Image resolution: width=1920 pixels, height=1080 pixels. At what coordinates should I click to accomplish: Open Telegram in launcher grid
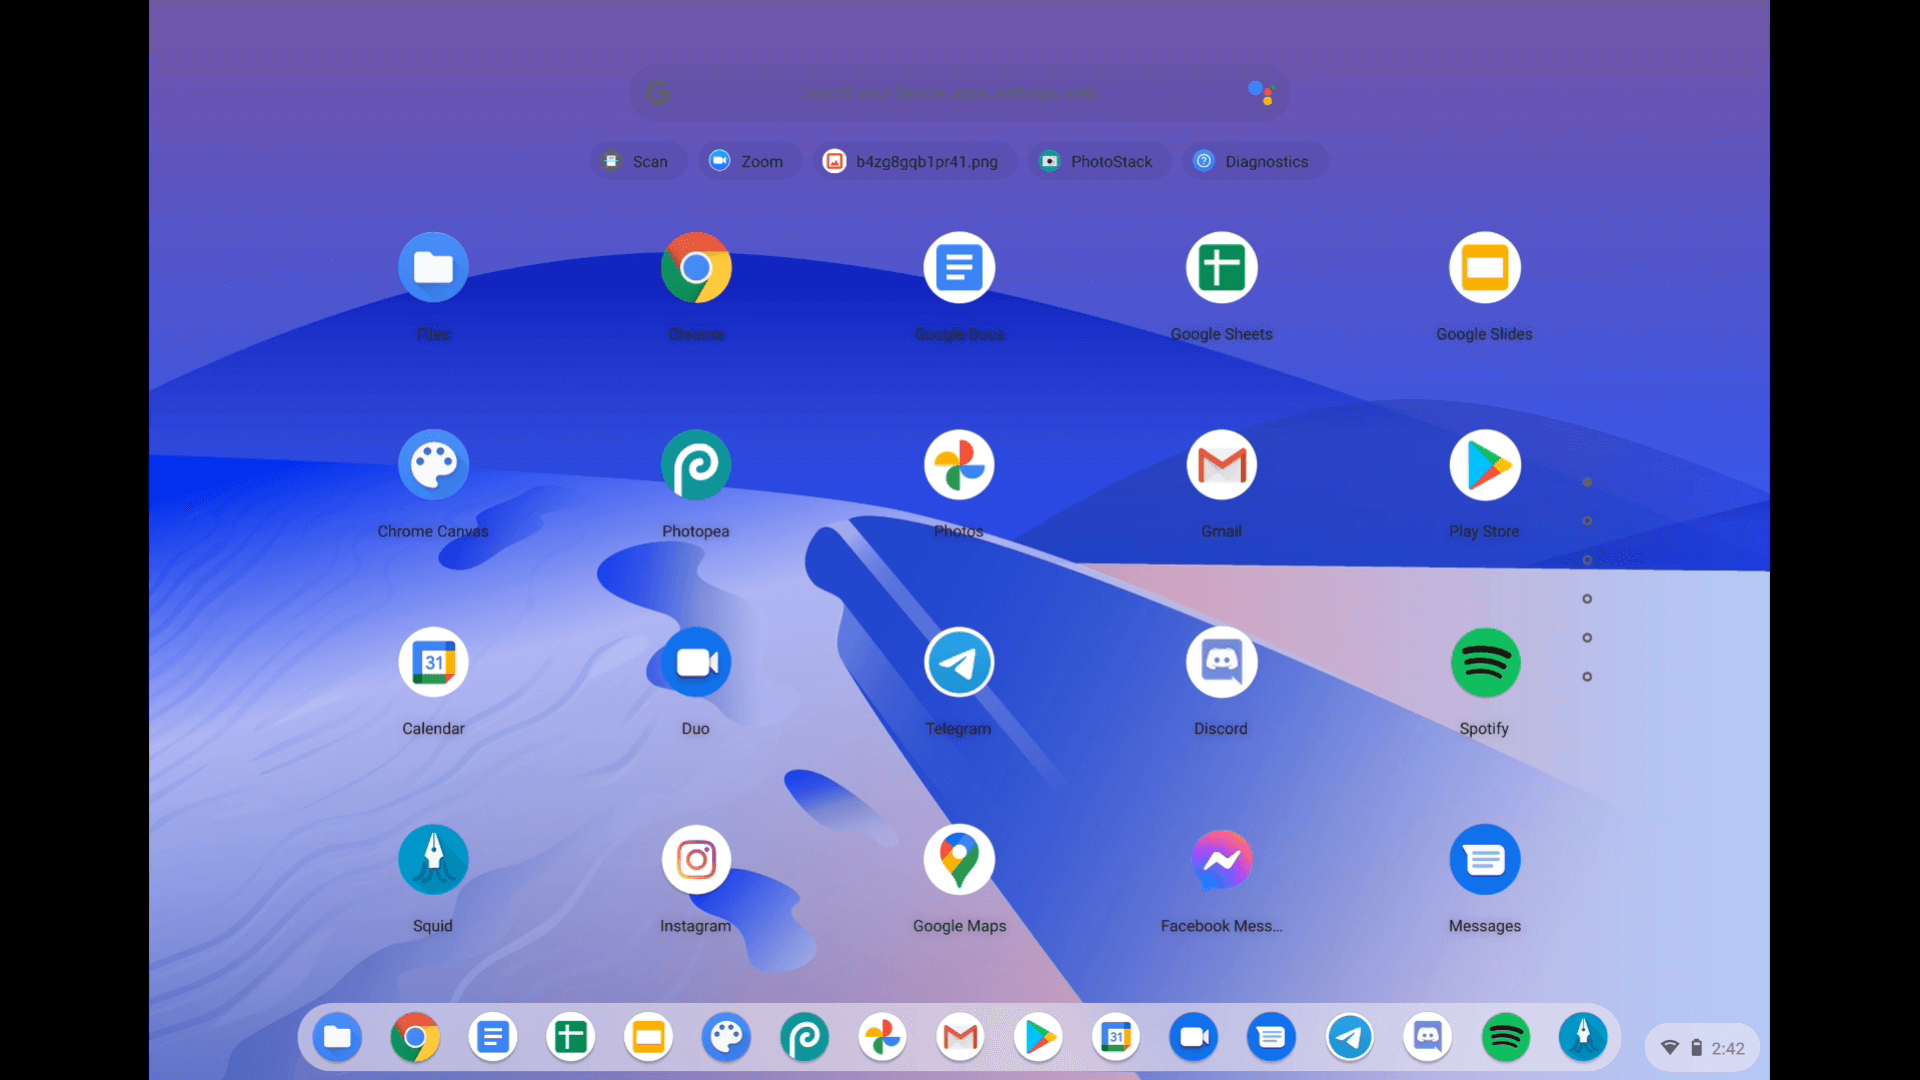[x=959, y=662]
